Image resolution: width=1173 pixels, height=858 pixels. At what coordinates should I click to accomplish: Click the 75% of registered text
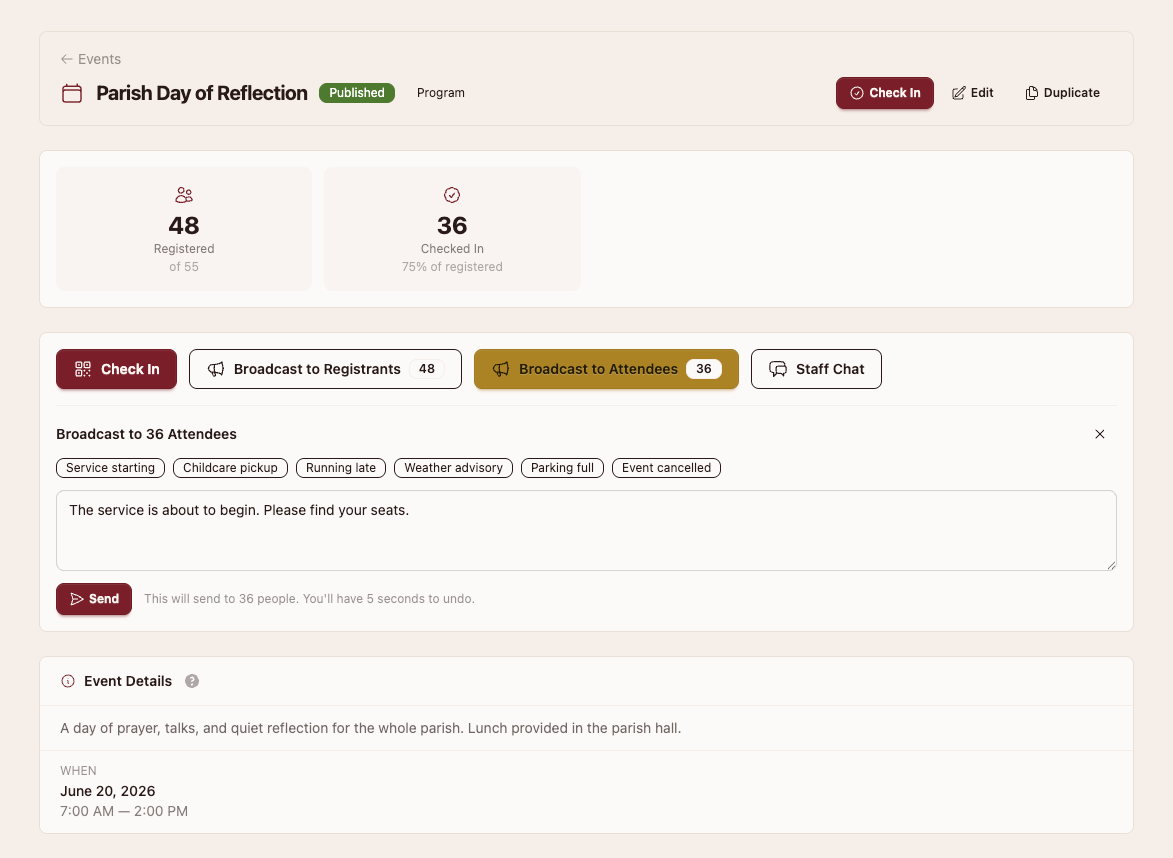pos(452,266)
